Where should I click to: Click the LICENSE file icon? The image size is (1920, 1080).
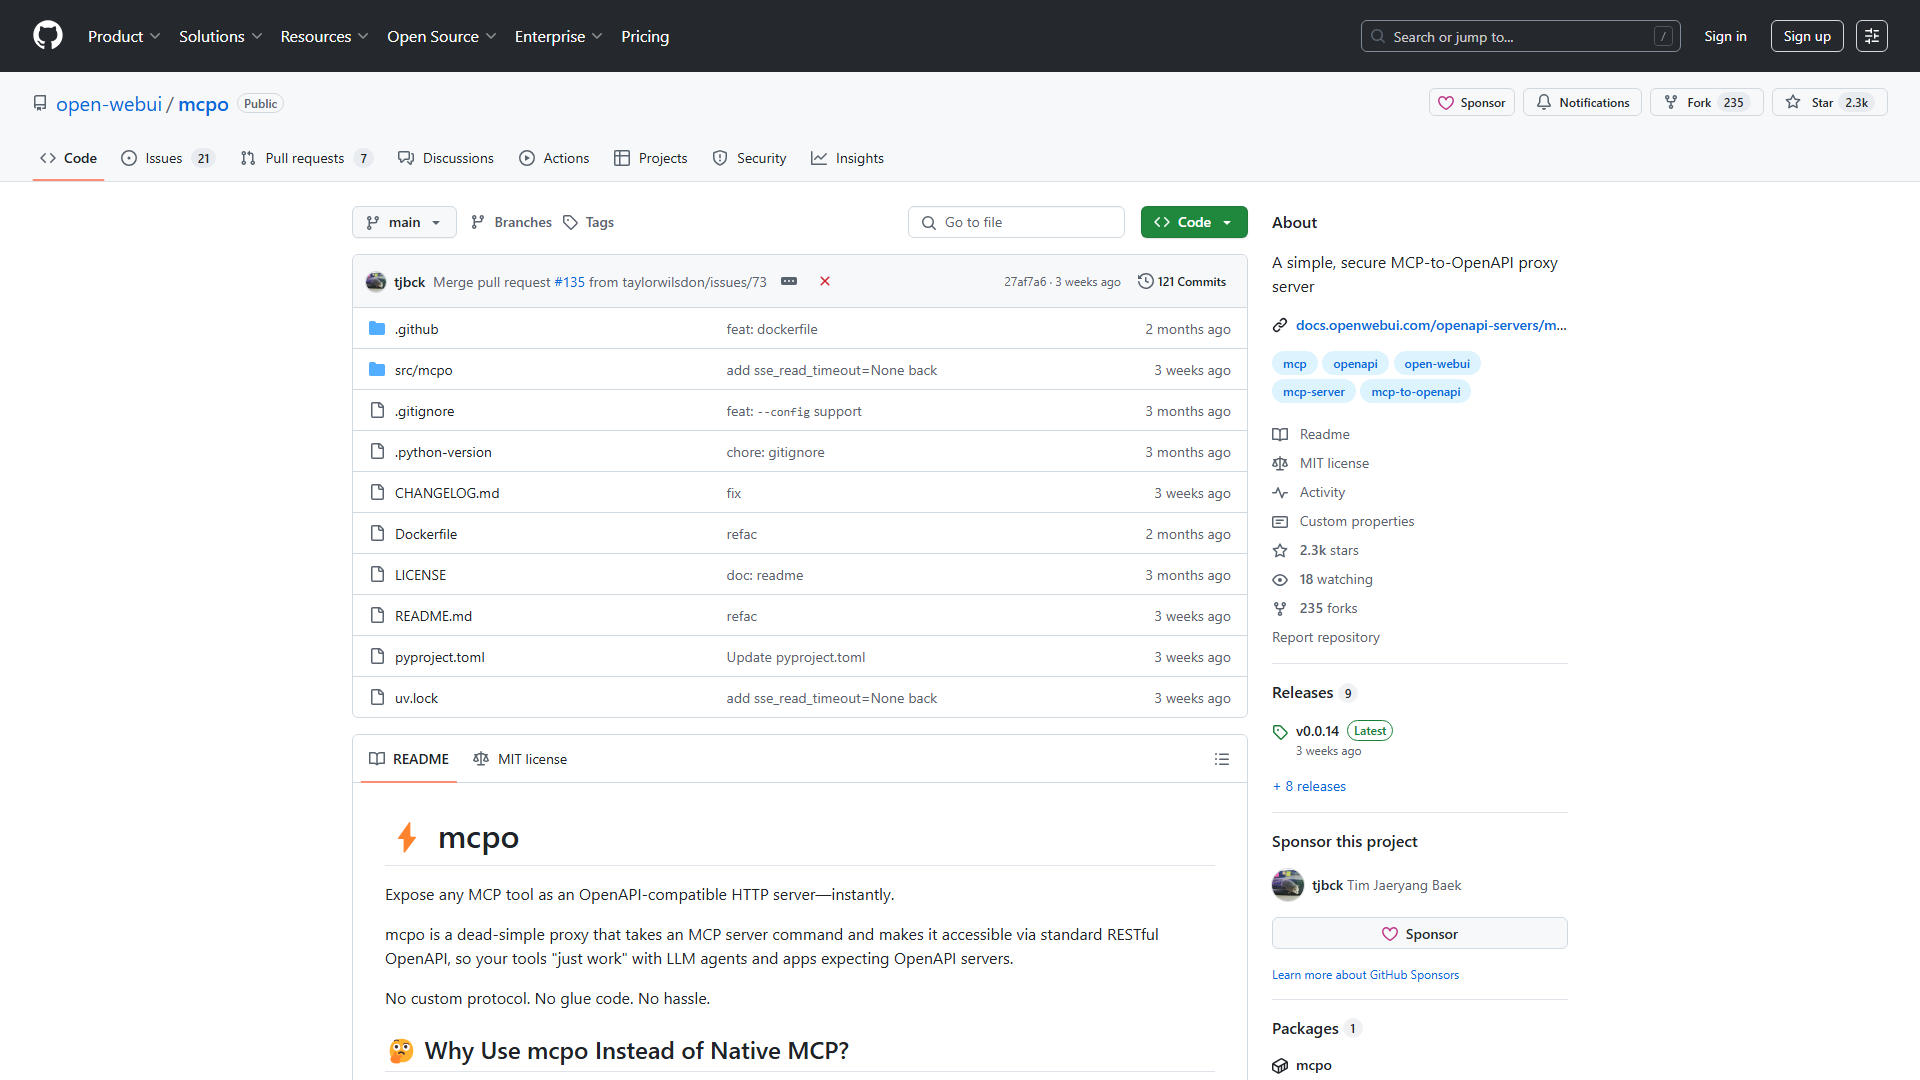pyautogui.click(x=377, y=575)
